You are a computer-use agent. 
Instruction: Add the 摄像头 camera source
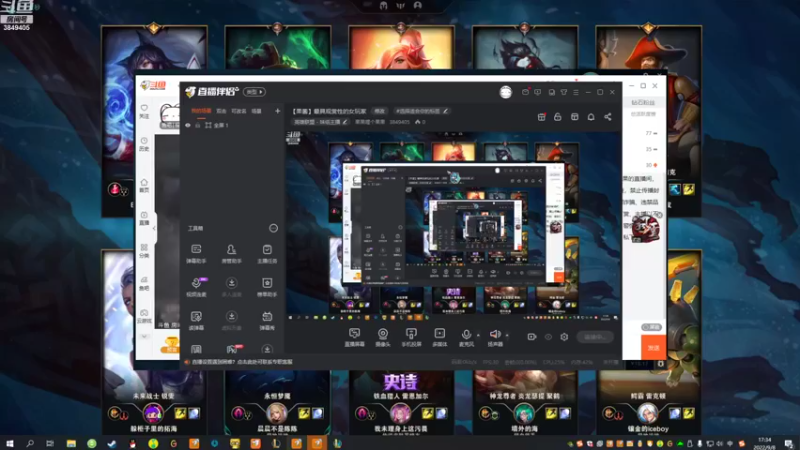pyautogui.click(x=383, y=337)
